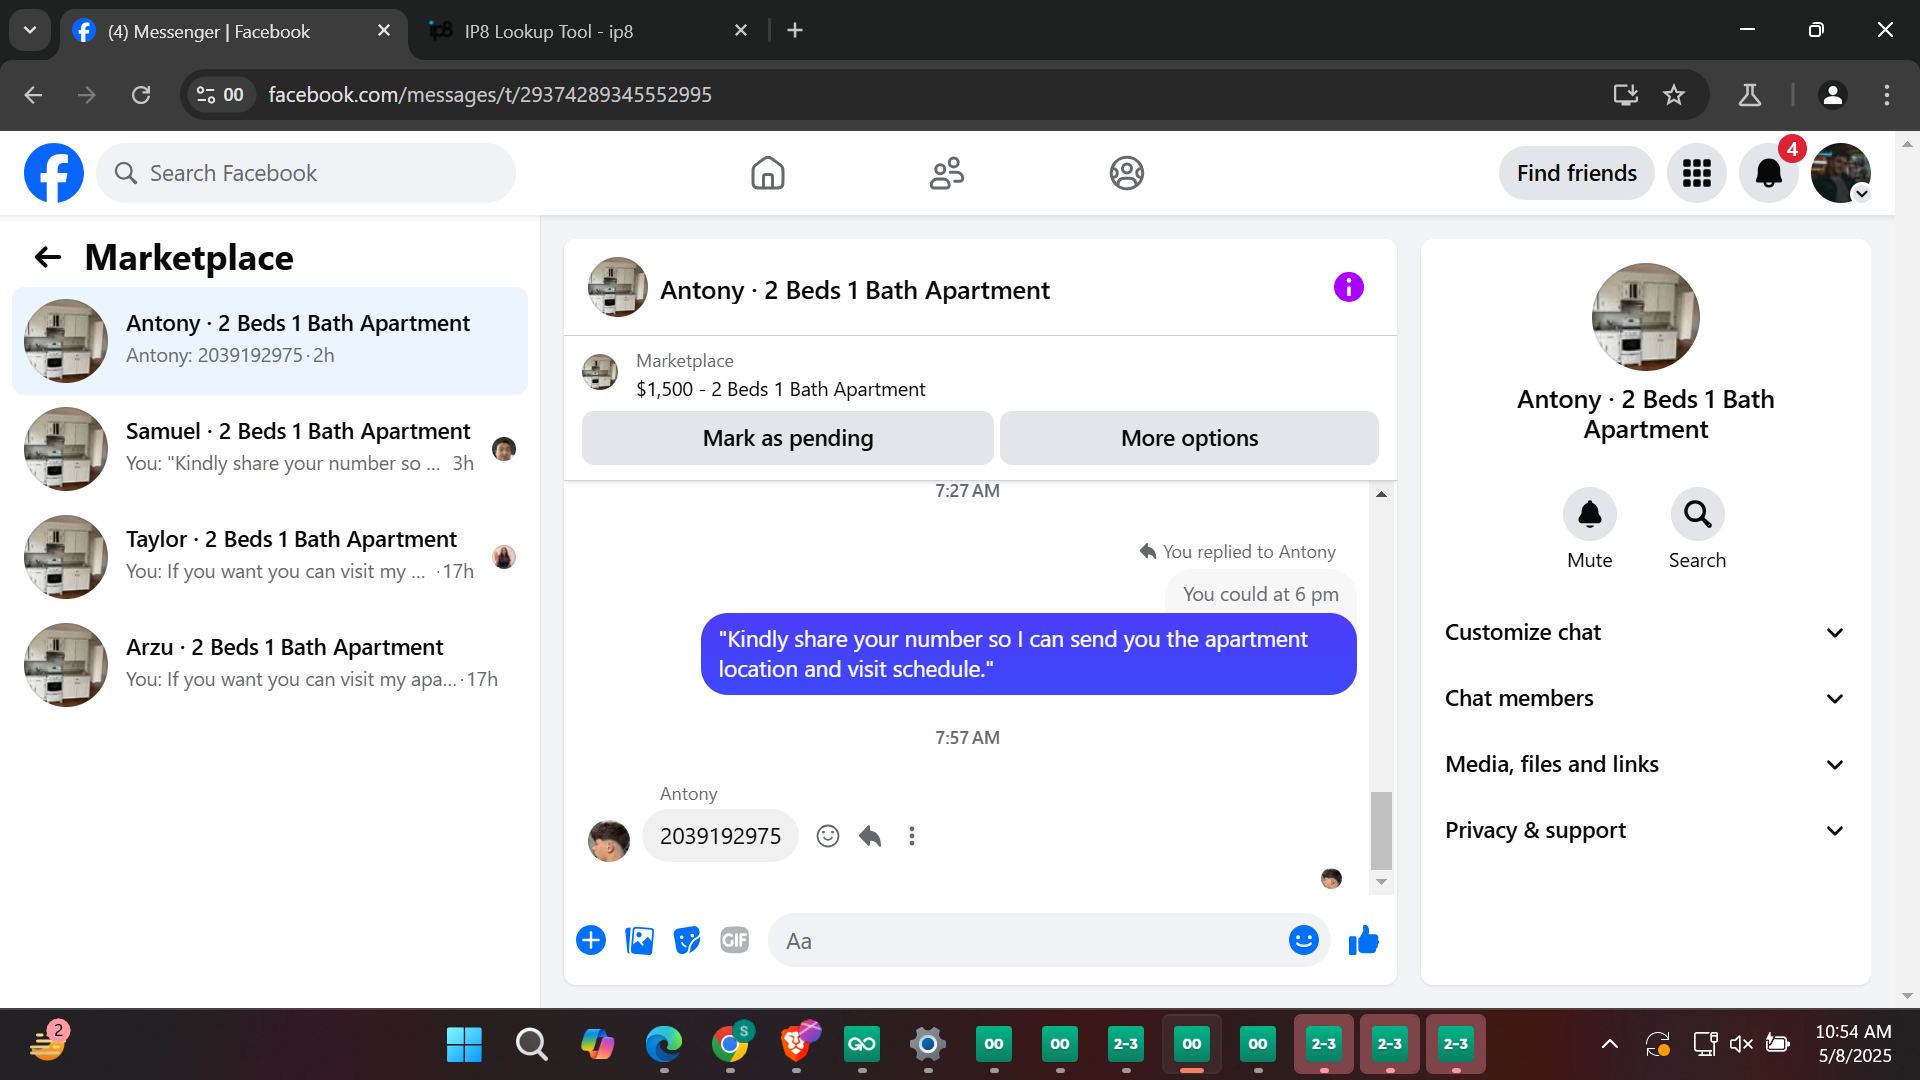
Task: Click the muted volume icon in tray
Action: pos(1741,1044)
